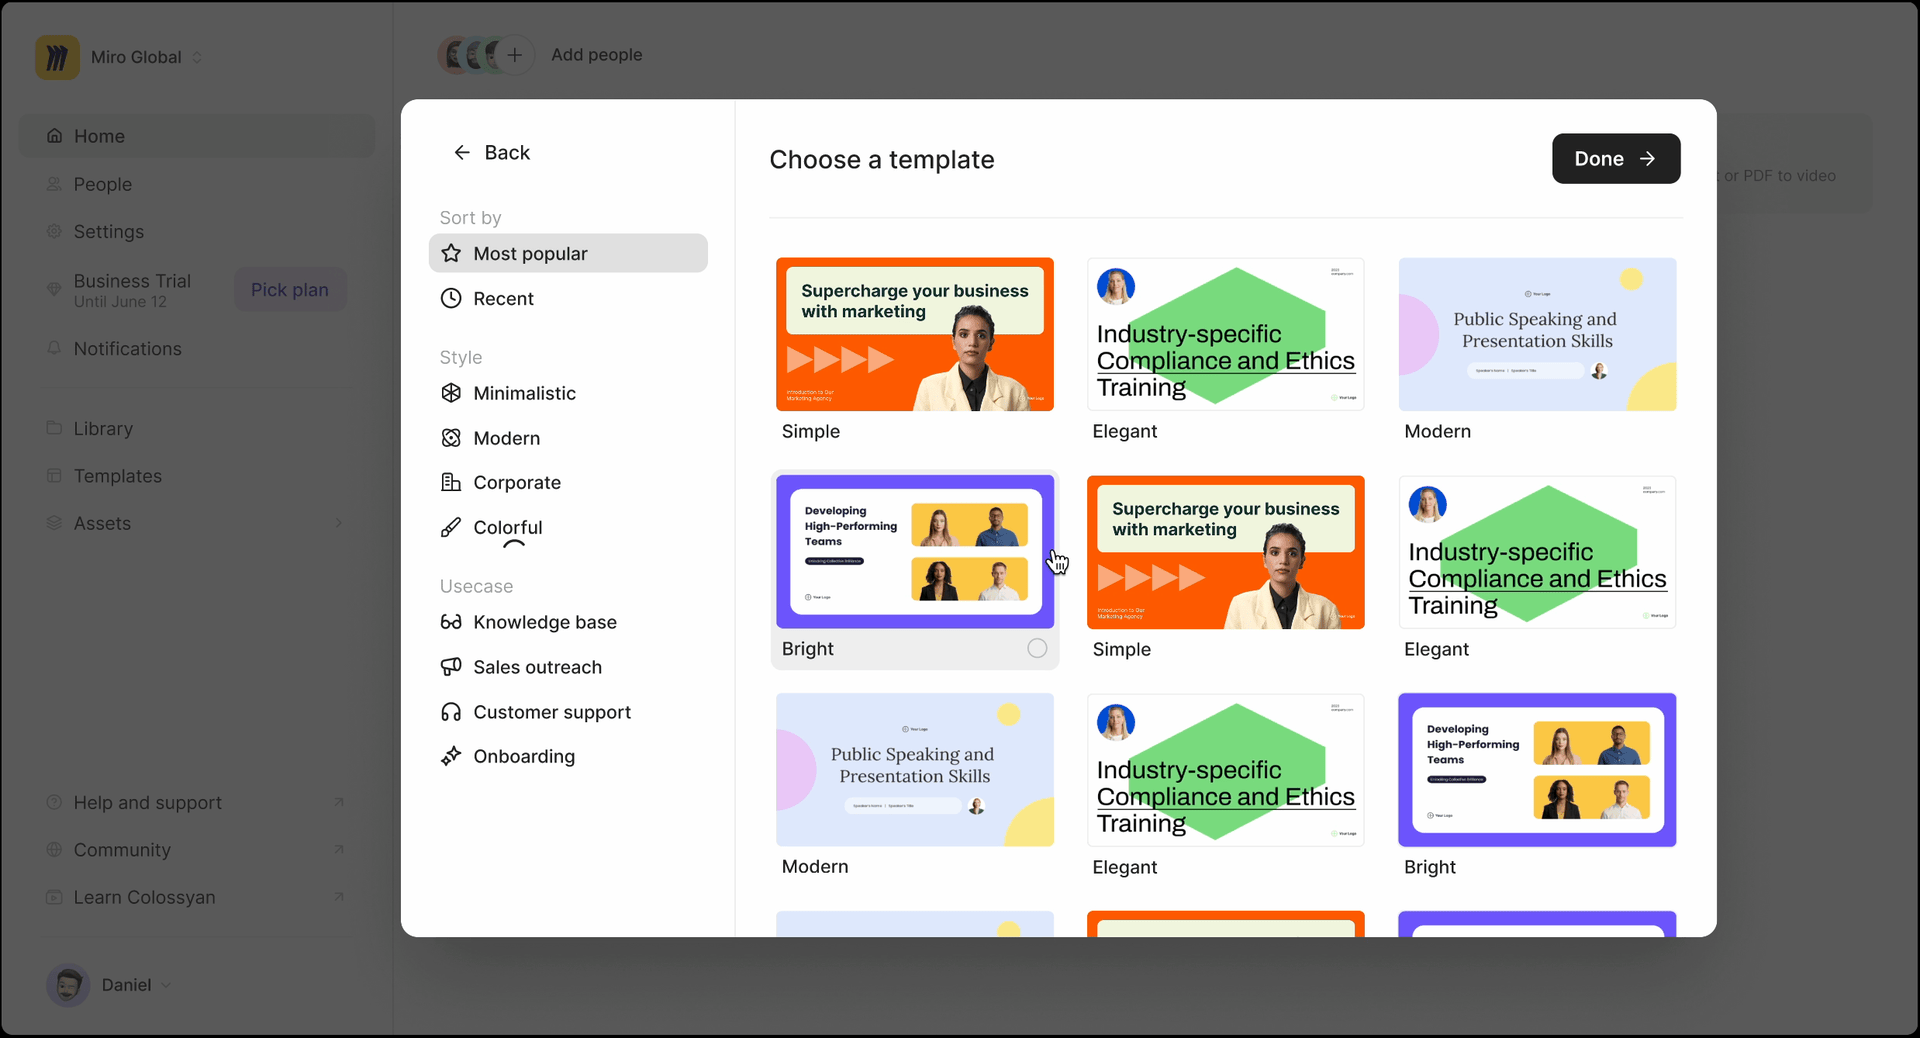Screen dimensions: 1920x1038
Task: Click the Help and support icon
Action: coord(54,802)
